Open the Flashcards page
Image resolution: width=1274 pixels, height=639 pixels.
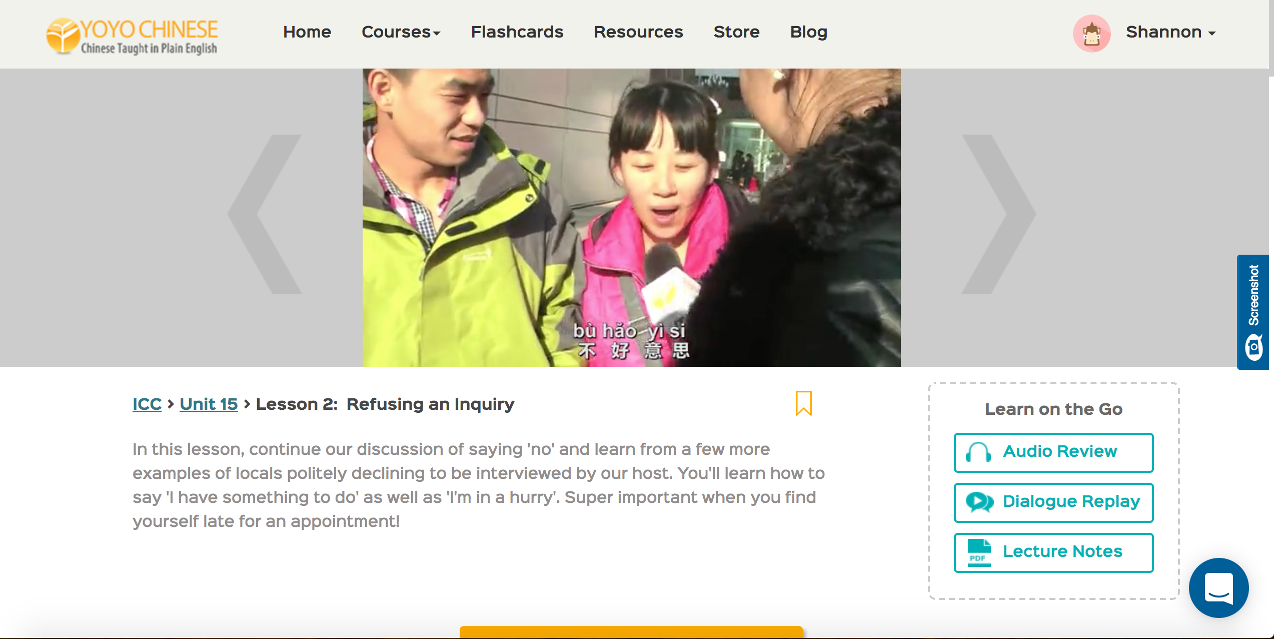click(x=517, y=32)
